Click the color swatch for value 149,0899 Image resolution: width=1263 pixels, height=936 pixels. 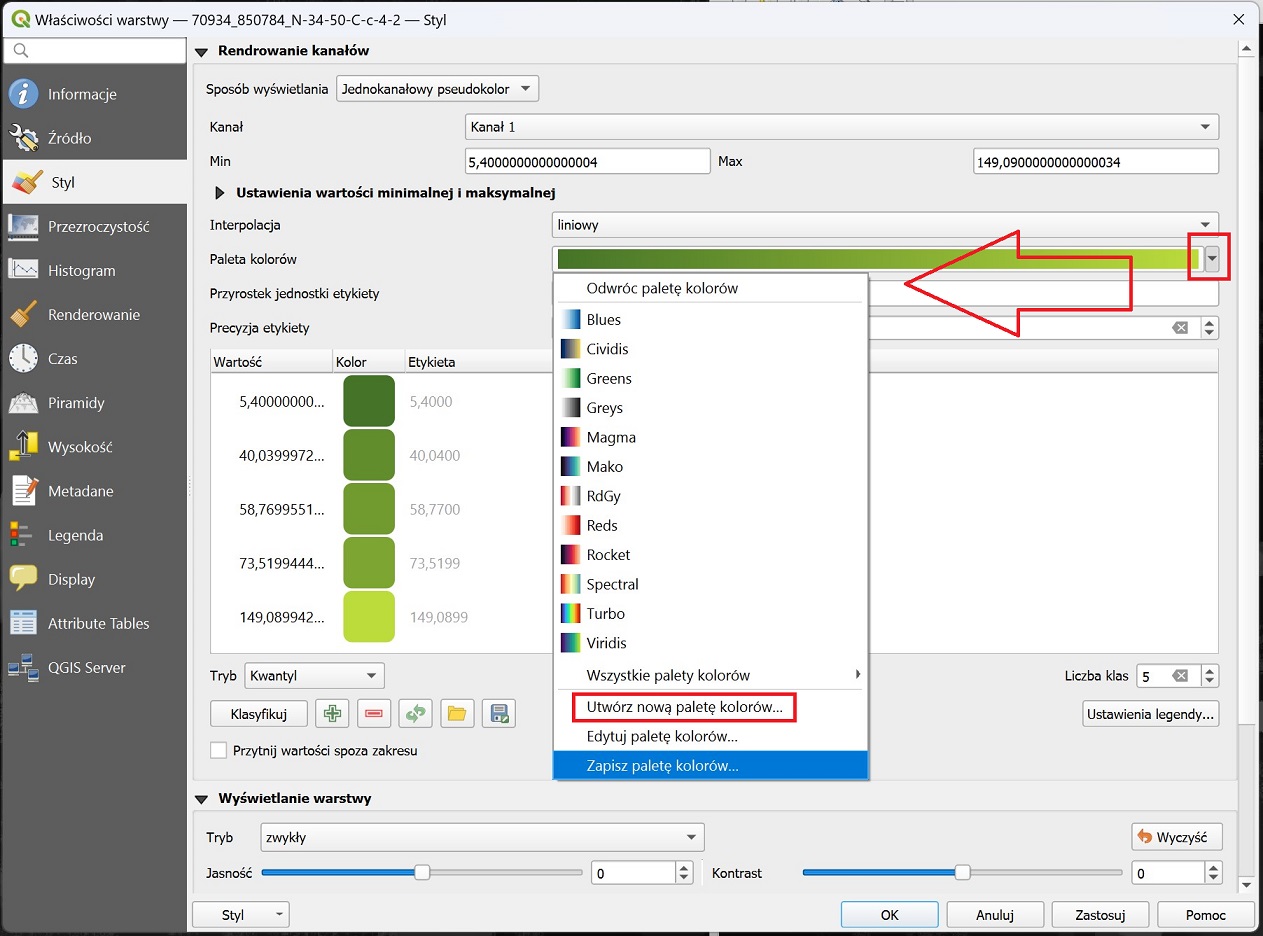tap(369, 617)
